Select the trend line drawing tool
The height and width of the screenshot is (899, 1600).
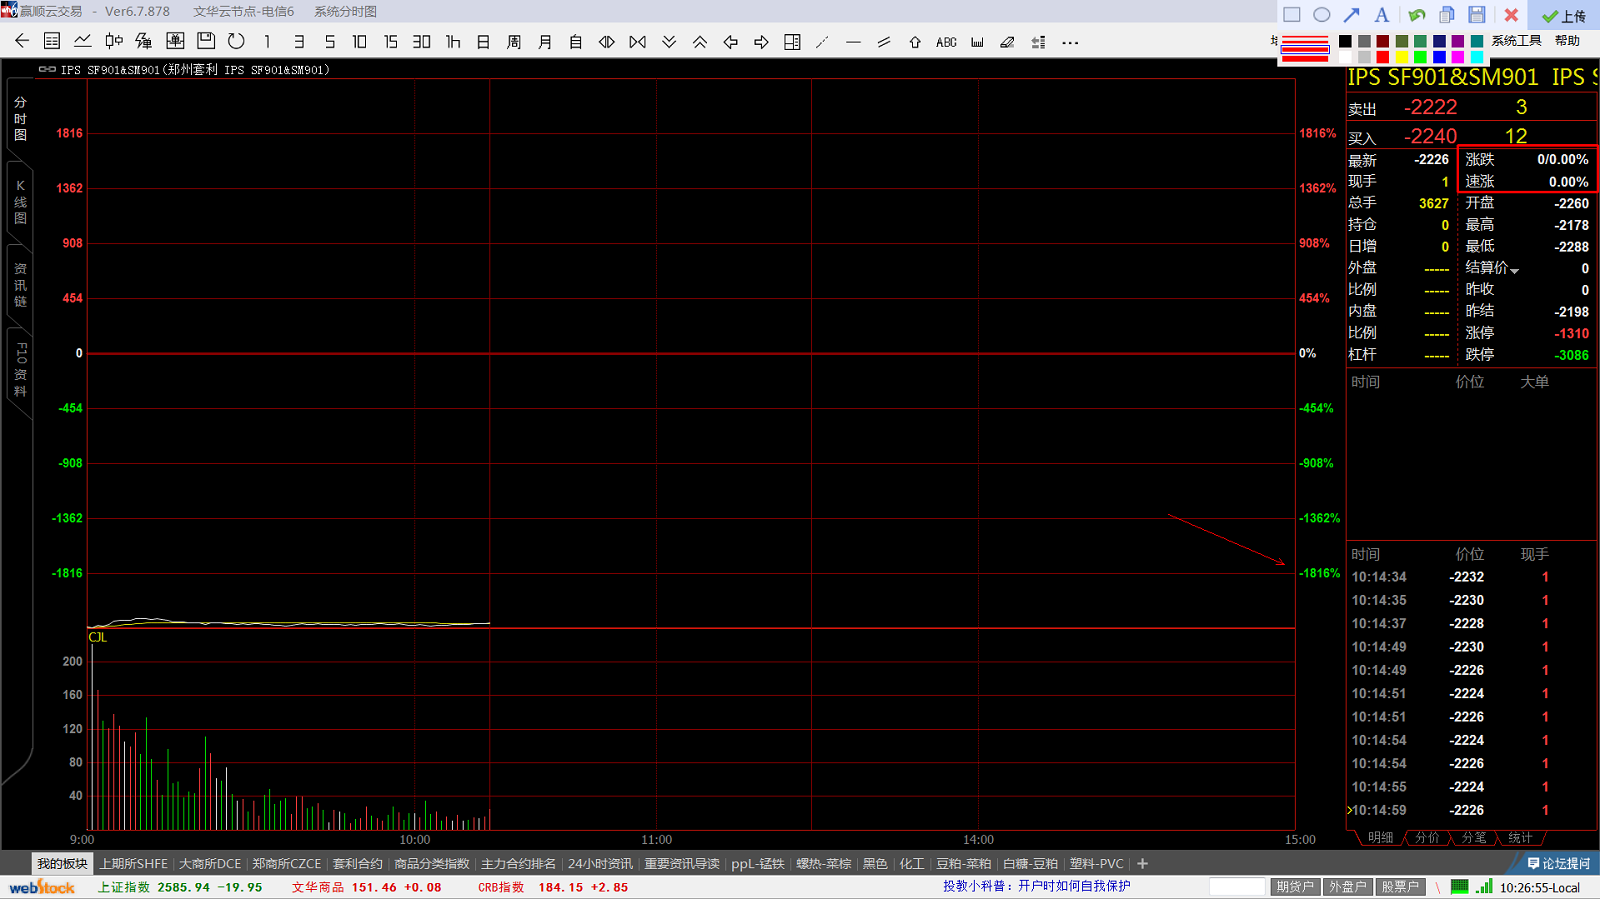(x=823, y=42)
